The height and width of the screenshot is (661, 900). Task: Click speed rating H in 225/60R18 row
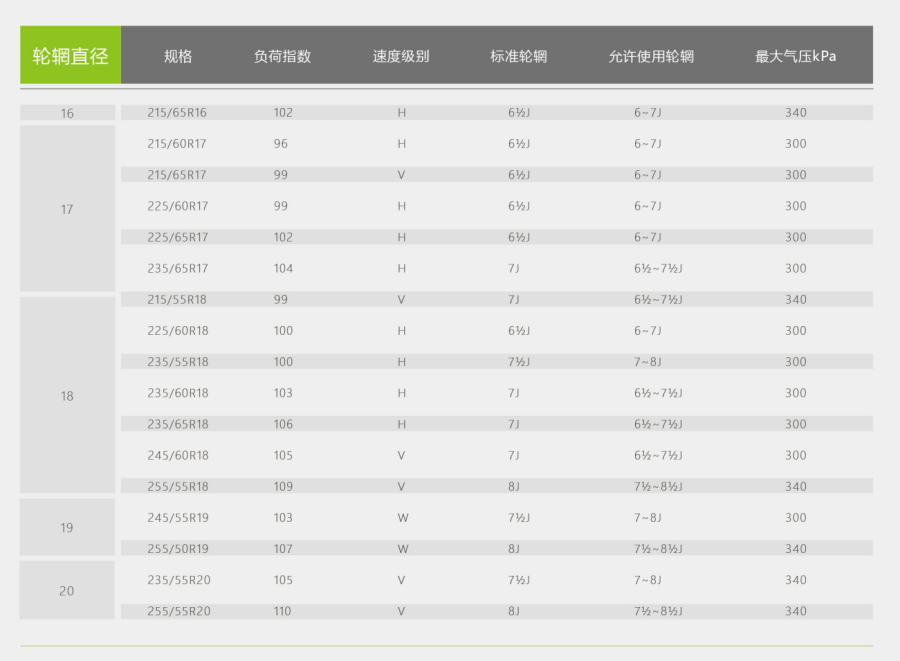coord(402,330)
